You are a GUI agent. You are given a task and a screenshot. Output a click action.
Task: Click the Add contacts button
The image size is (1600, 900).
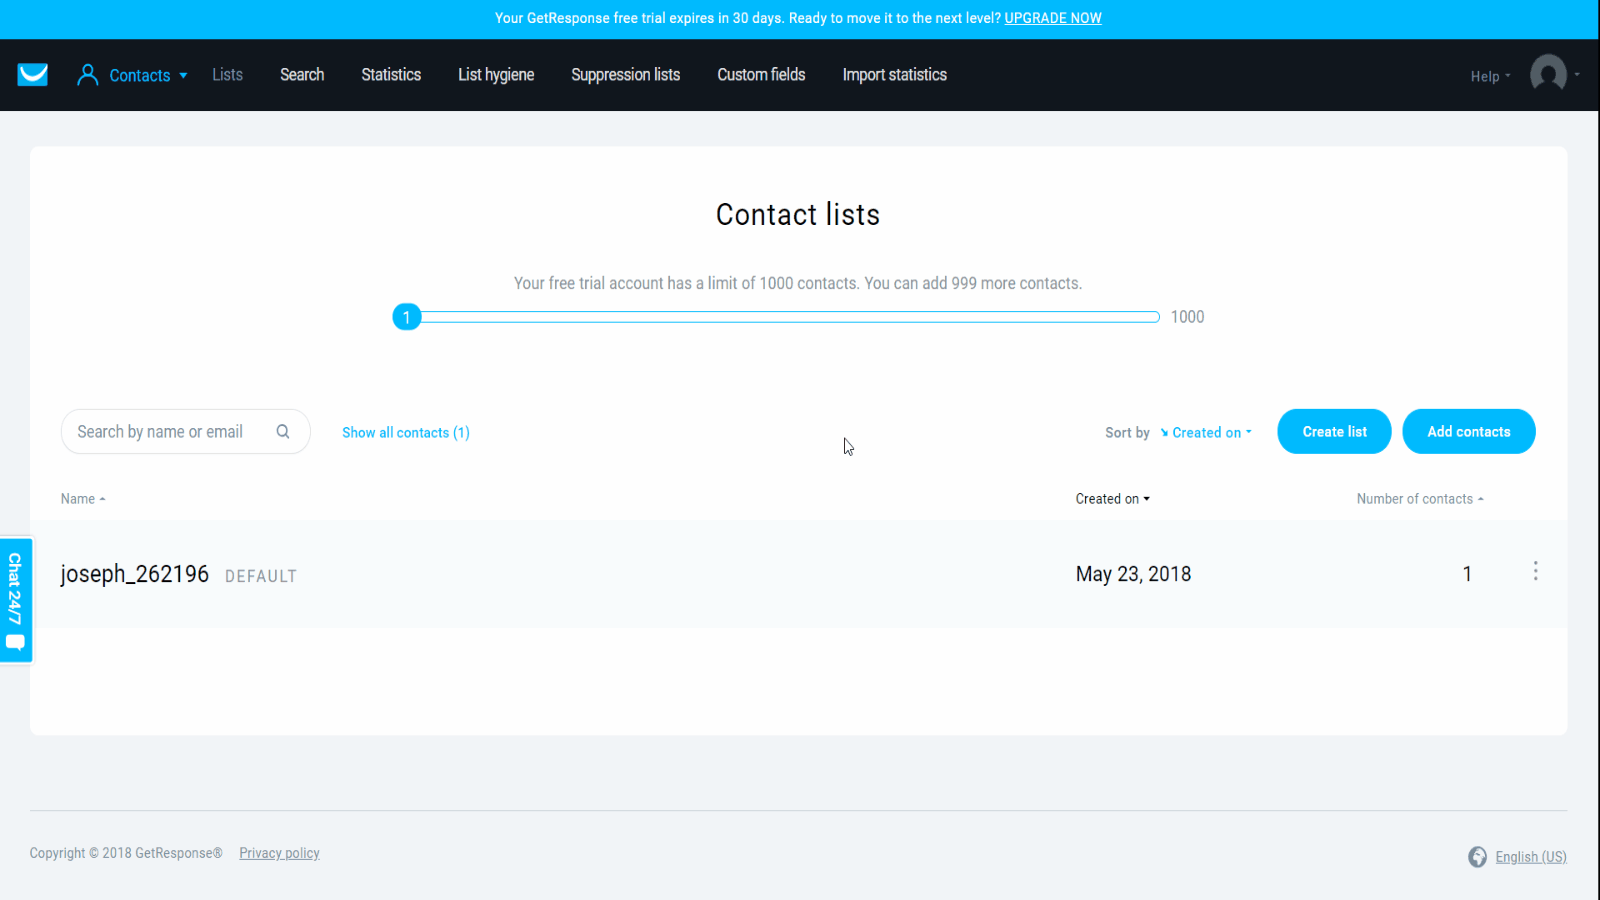pos(1468,431)
